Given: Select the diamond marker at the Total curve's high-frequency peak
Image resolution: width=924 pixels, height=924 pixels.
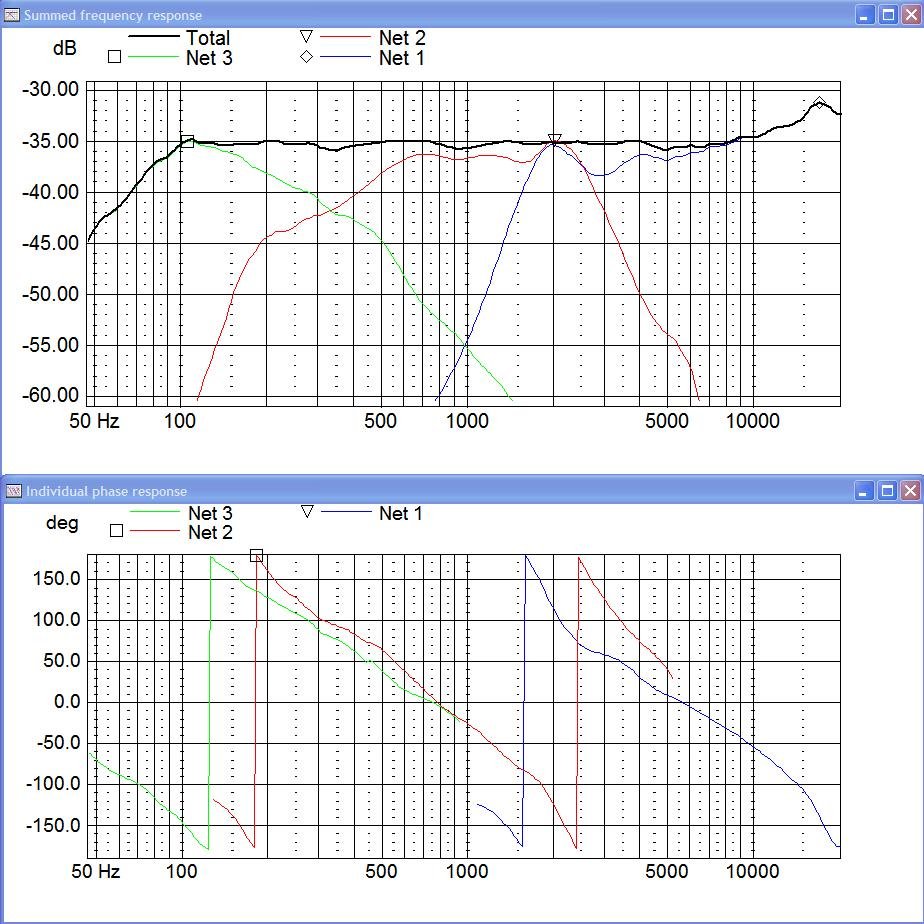Looking at the screenshot, I should coord(820,103).
